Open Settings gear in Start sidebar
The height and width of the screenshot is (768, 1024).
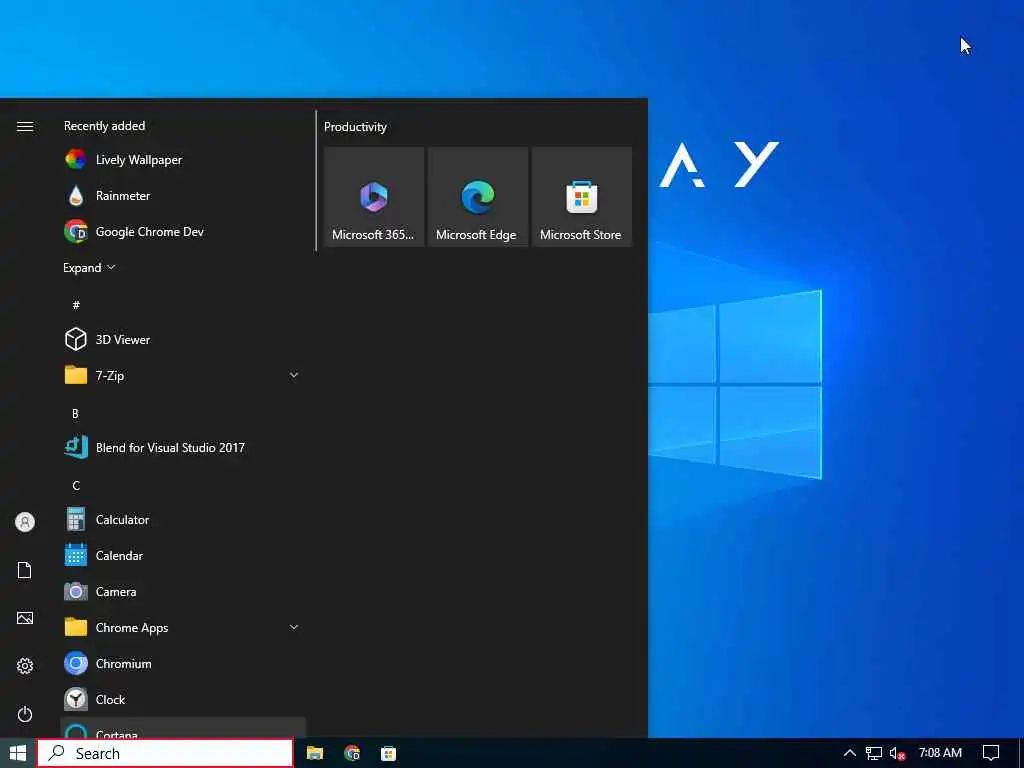click(x=25, y=666)
